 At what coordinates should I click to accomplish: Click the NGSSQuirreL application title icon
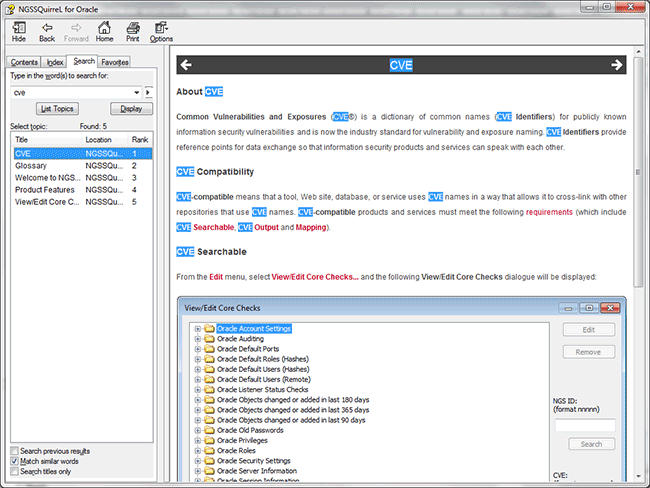tap(10, 9)
